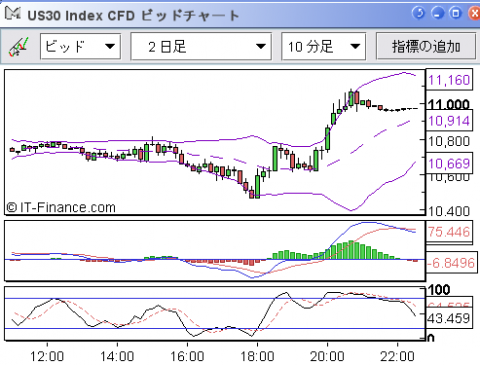Image resolution: width=480 pixels, height=365 pixels.
Task: Click the tall green candle near 20:00
Action: tap(328, 138)
